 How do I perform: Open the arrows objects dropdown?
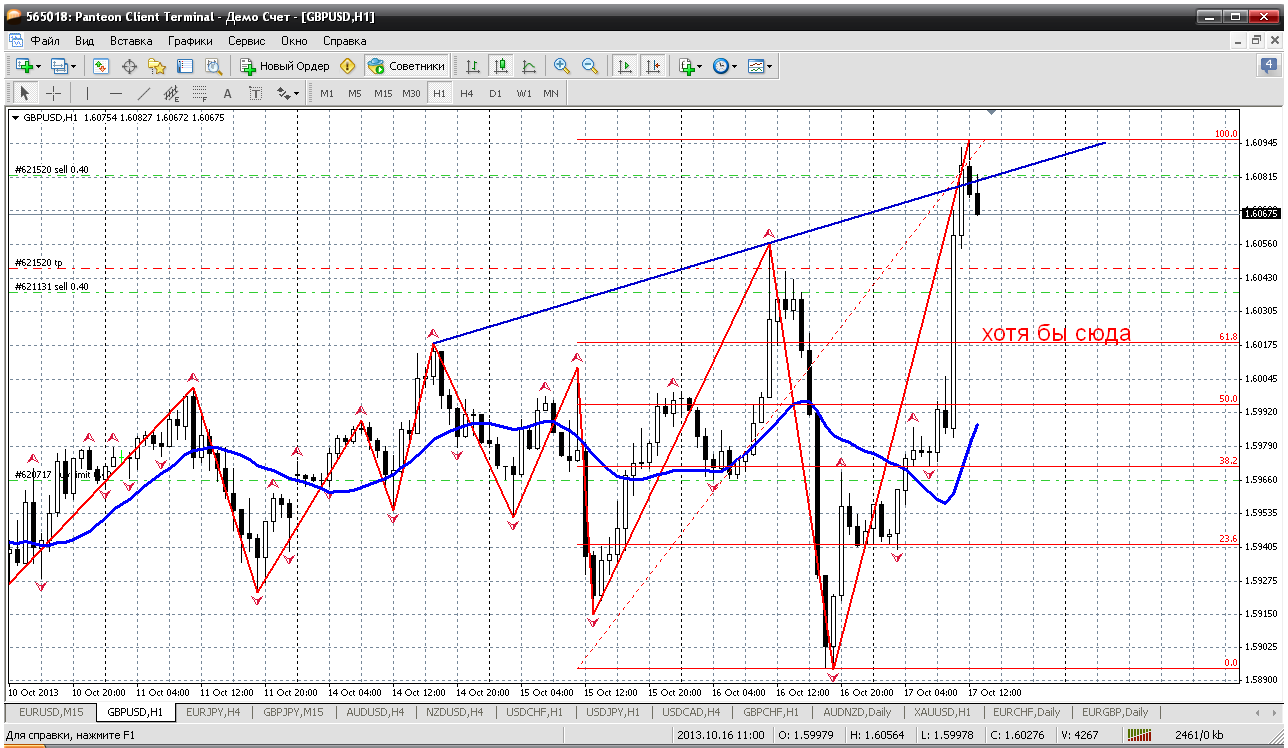pyautogui.click(x=288, y=93)
